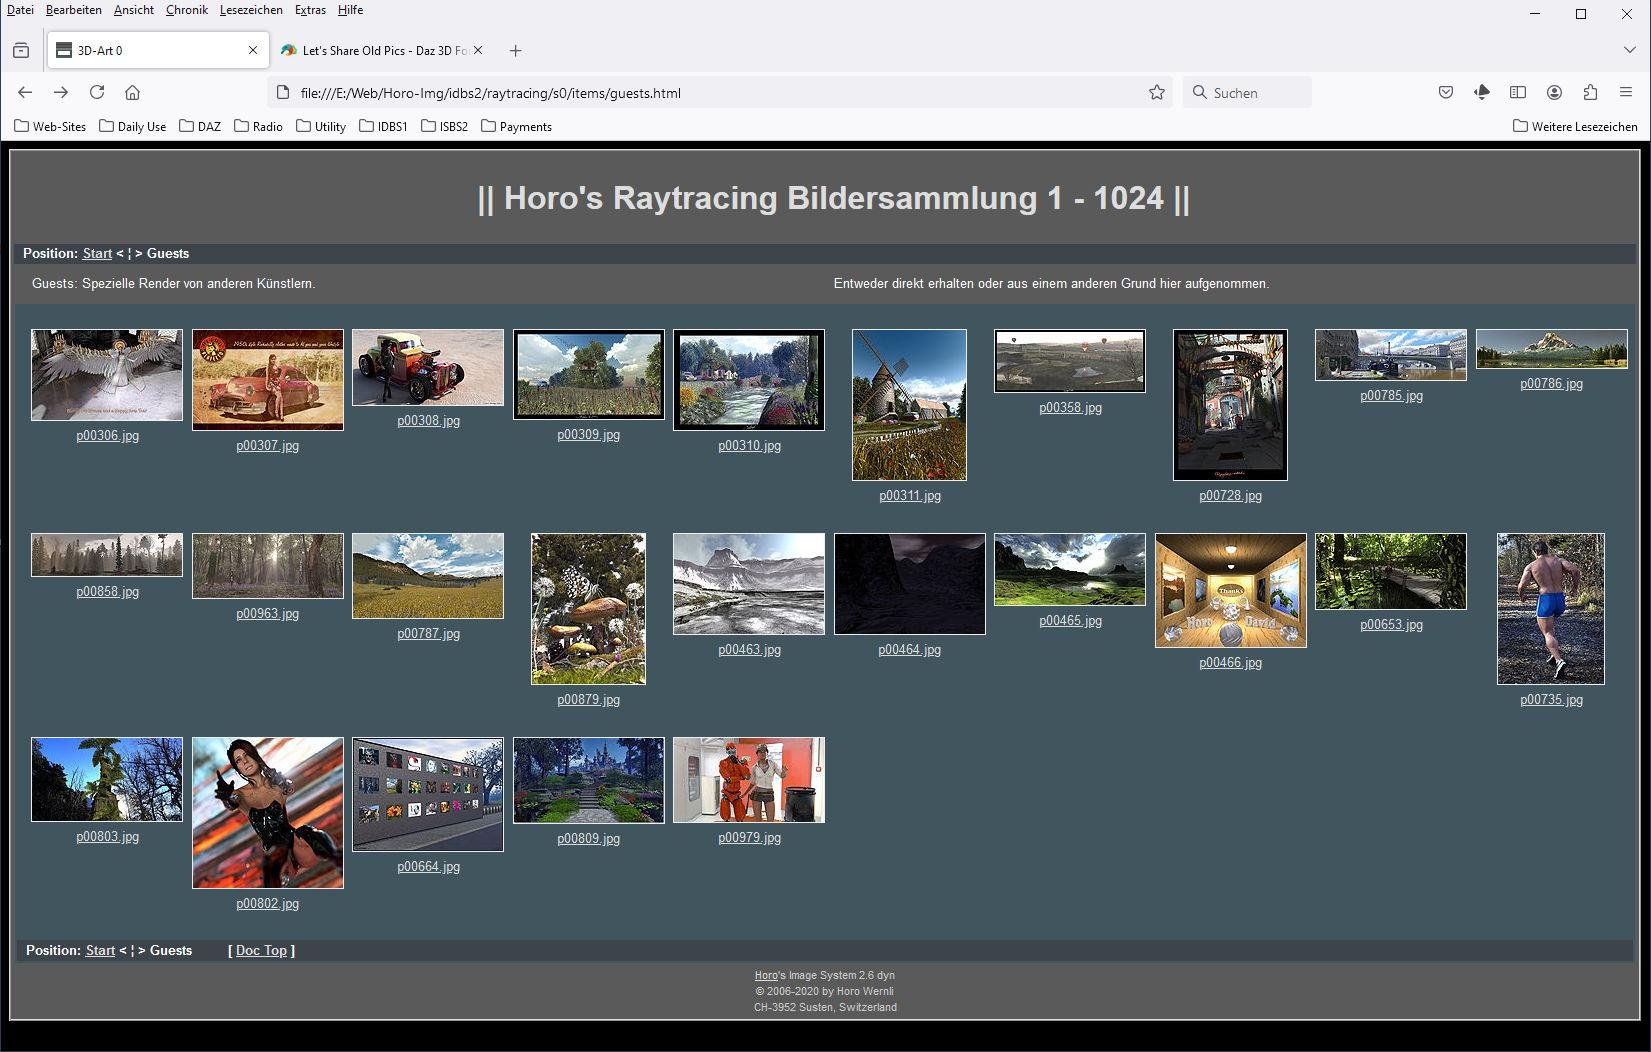1651x1052 pixels.
Task: Reload the current page
Action: (x=97, y=92)
